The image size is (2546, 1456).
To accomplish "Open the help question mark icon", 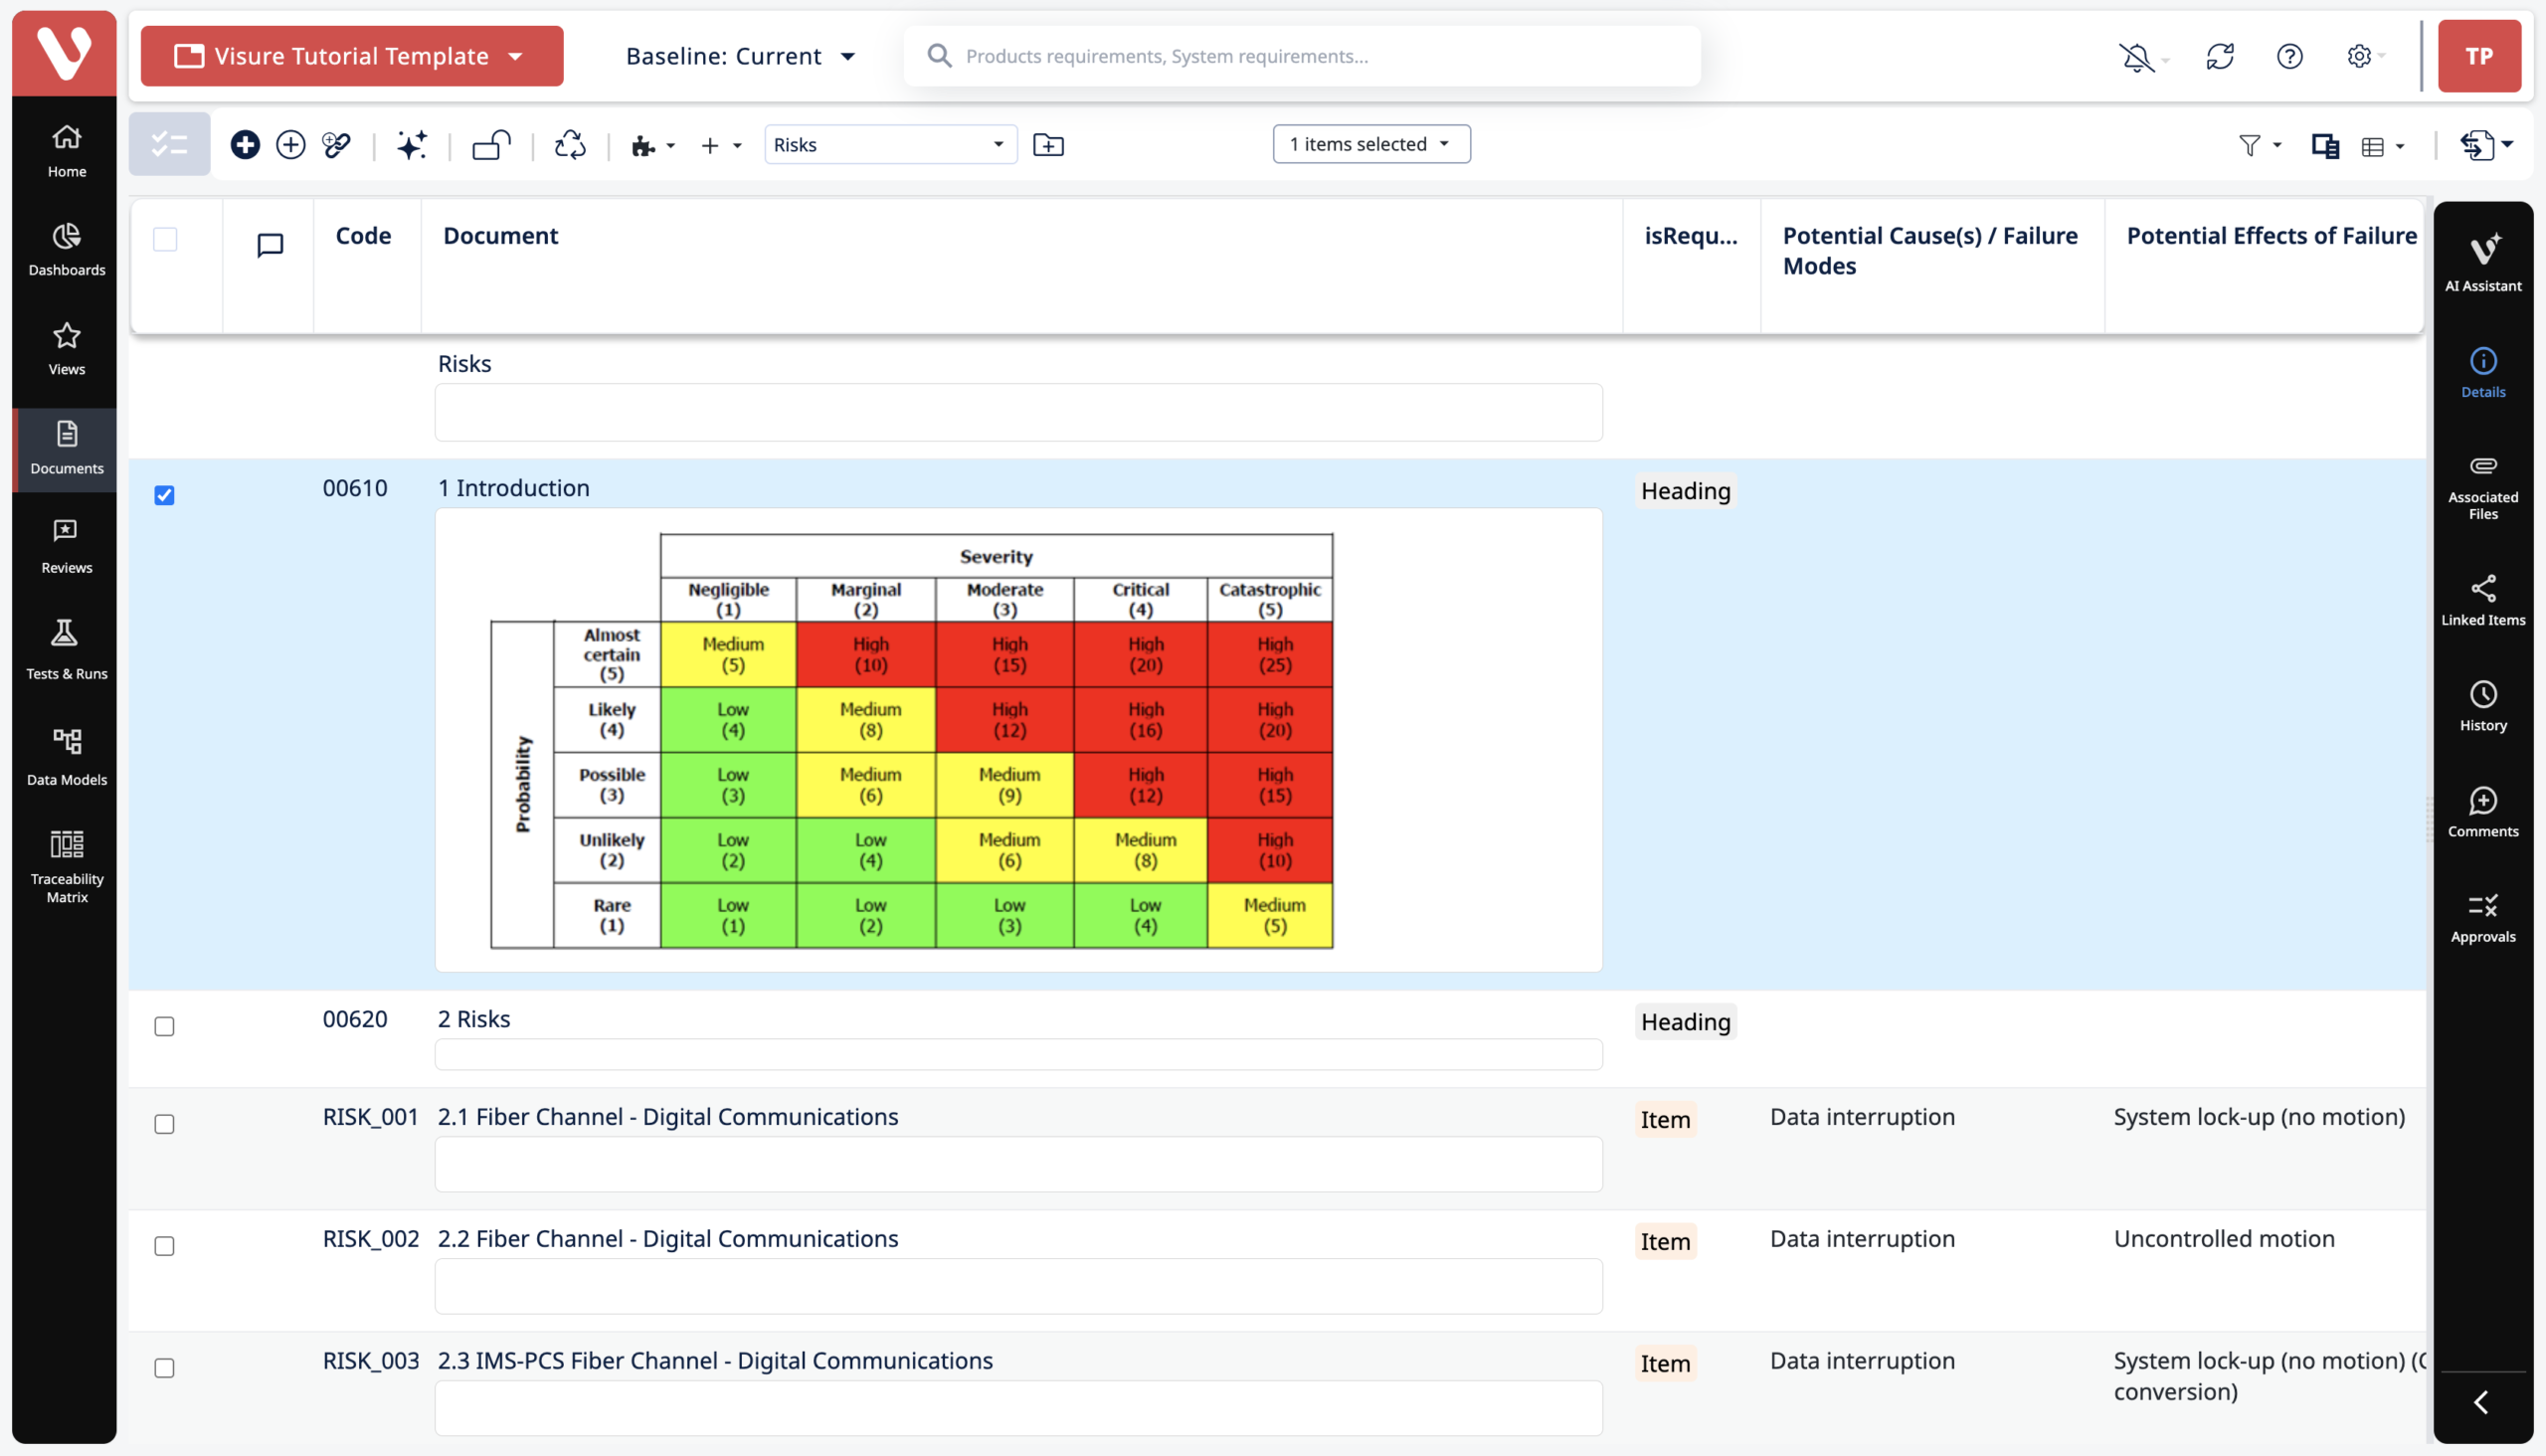I will pyautogui.click(x=2289, y=57).
